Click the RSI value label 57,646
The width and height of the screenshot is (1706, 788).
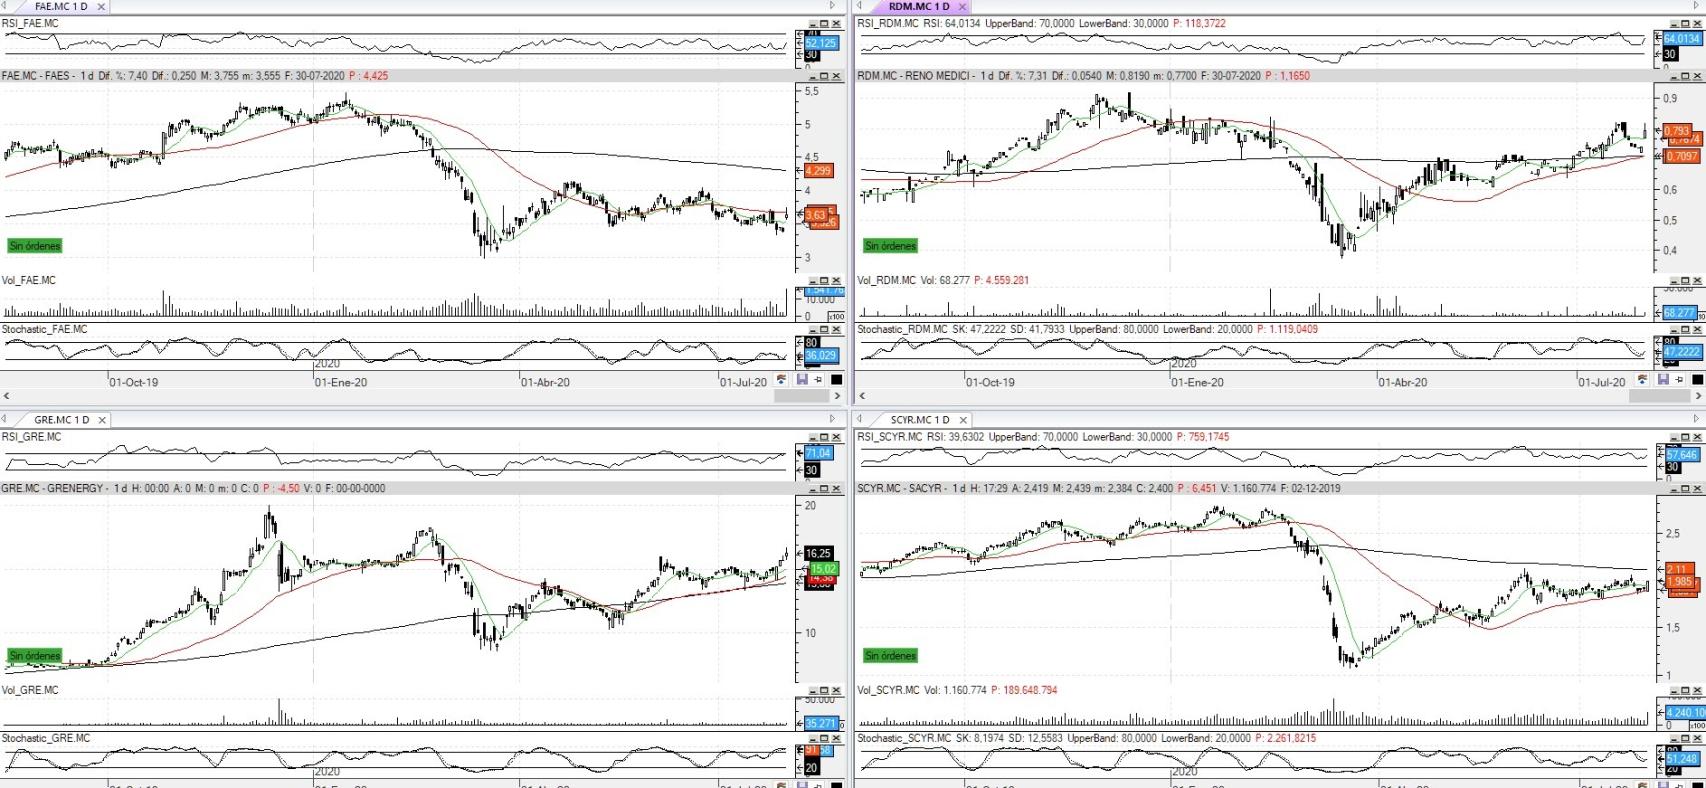click(1681, 455)
